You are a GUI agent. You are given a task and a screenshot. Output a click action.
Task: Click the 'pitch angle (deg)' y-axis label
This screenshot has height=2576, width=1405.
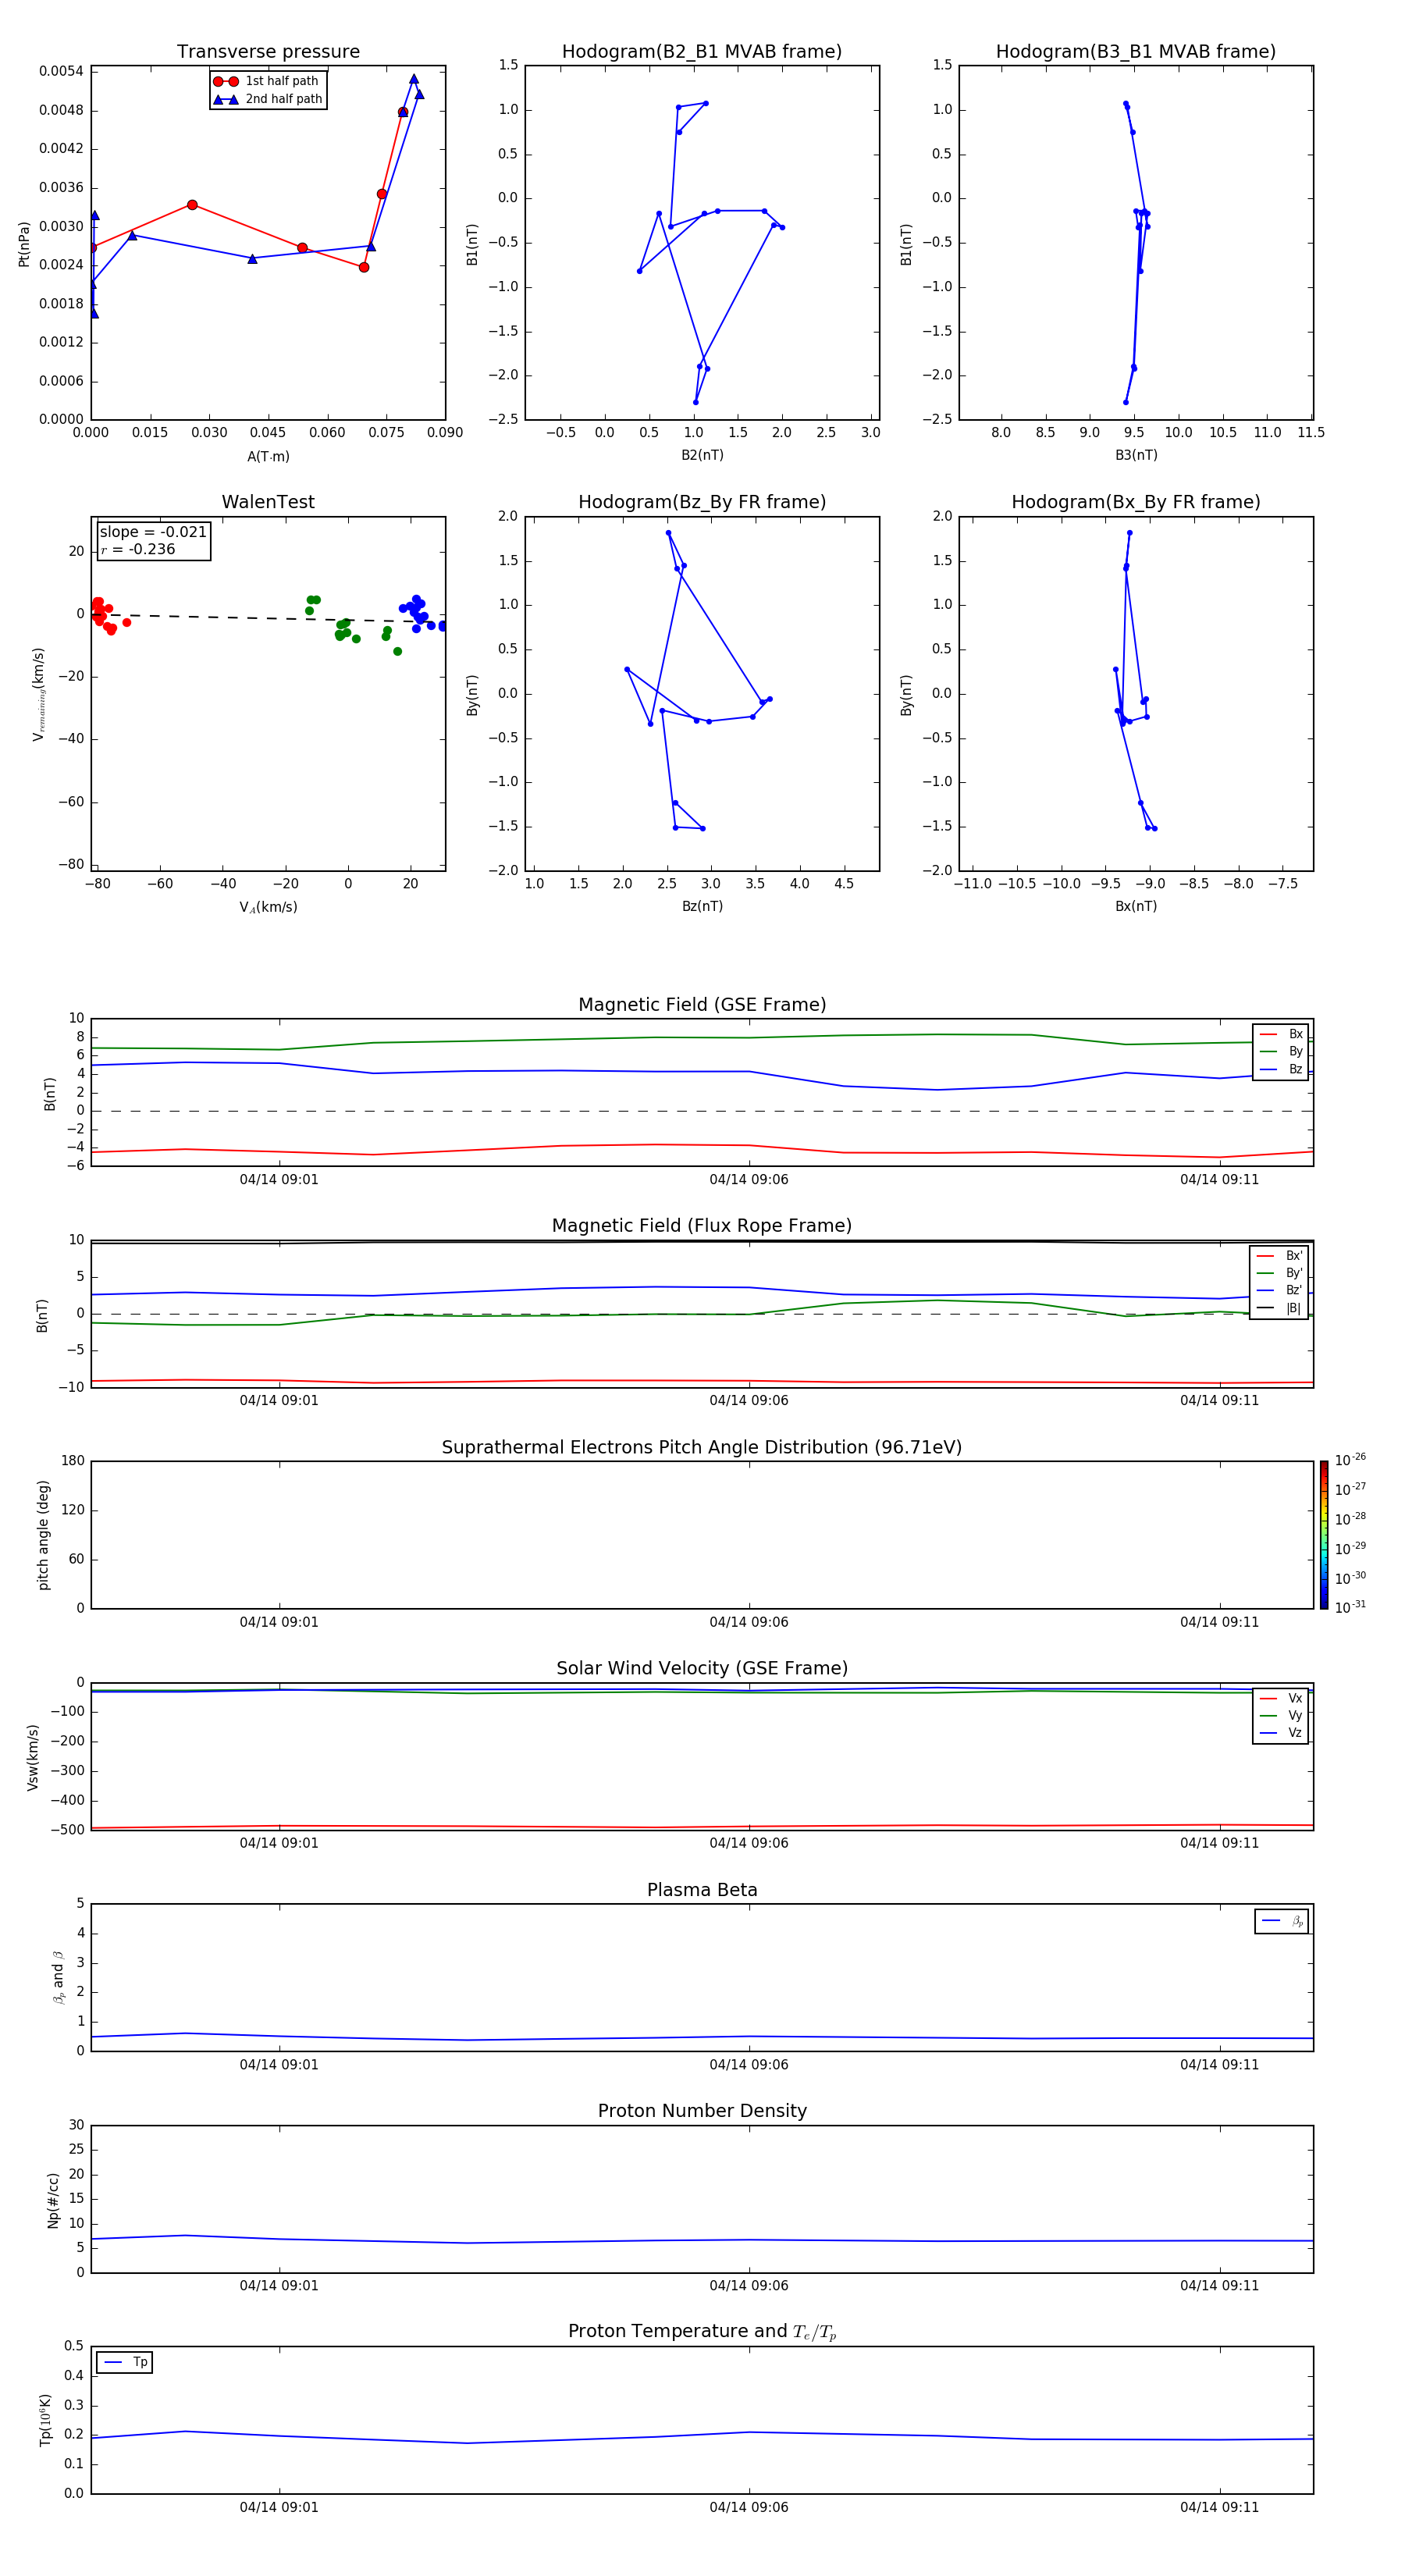tap(43, 1535)
